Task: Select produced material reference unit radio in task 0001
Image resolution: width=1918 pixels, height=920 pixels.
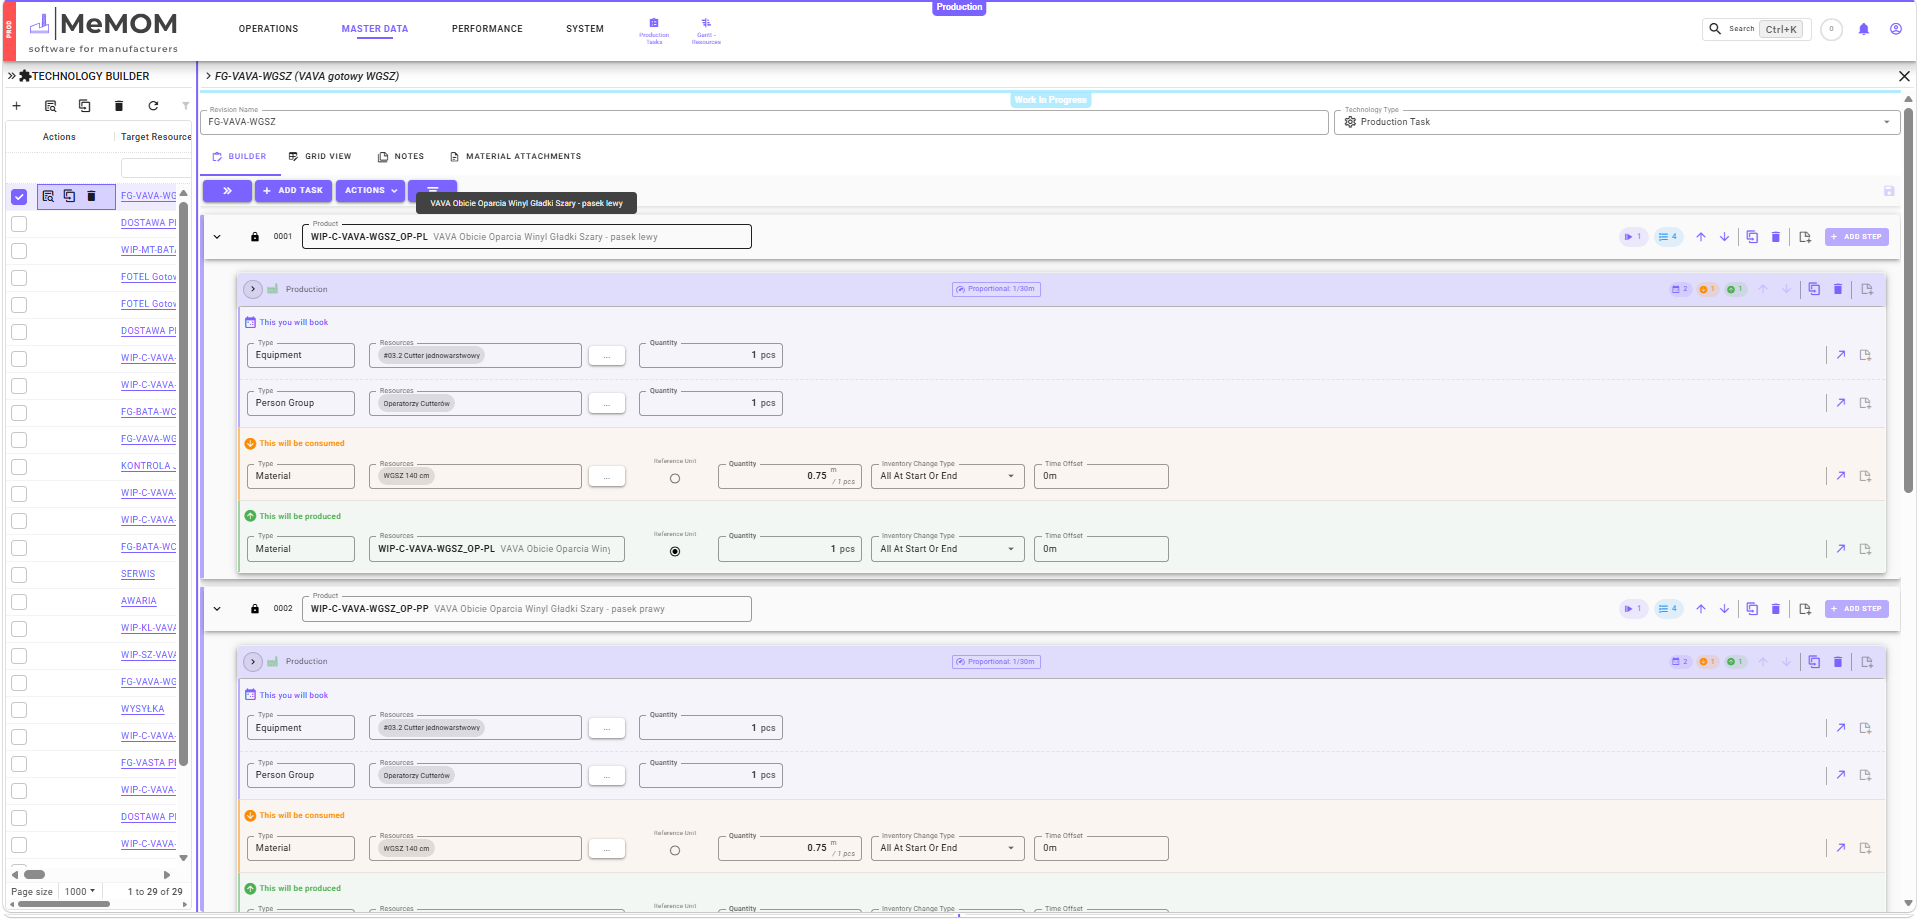Action: point(675,552)
